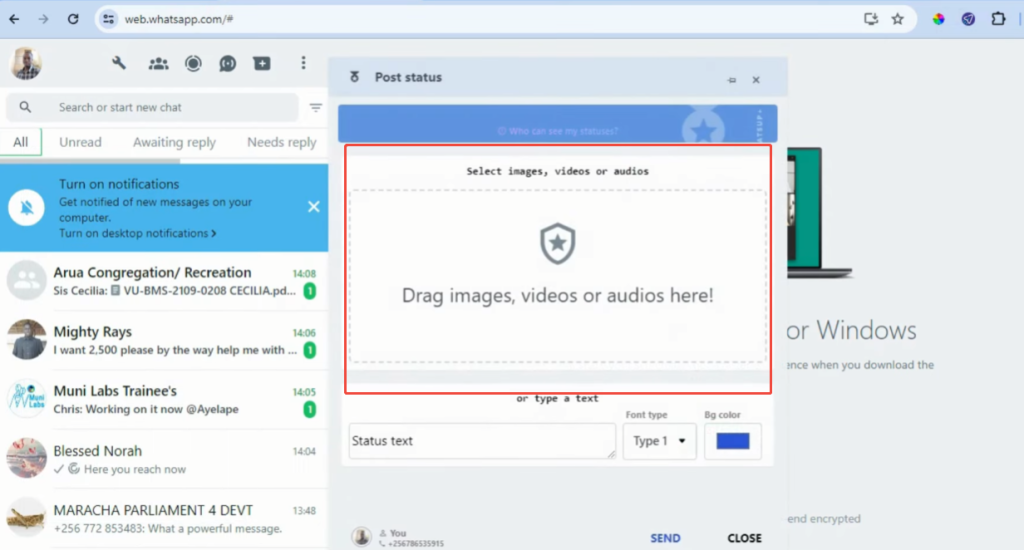The height and width of the screenshot is (550, 1024).
Task: Open the Channels icon in header
Action: [228, 63]
